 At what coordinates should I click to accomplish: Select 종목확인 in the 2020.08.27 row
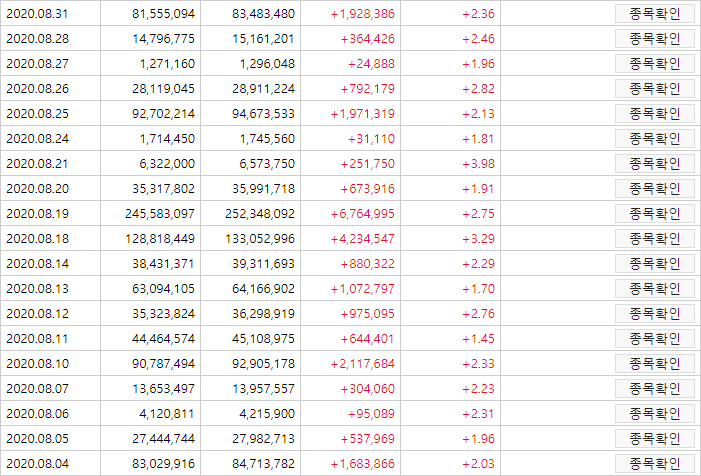(x=655, y=64)
